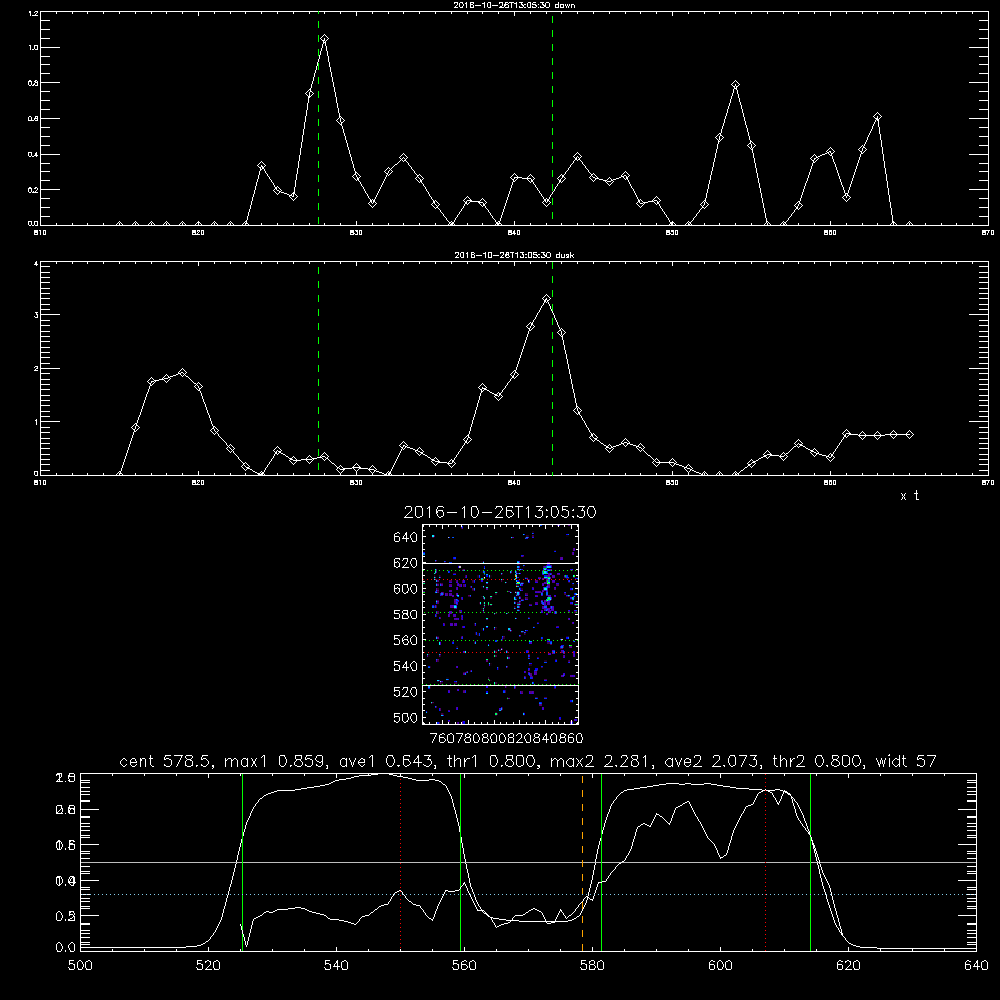The width and height of the screenshot is (1000, 1000).
Task: Select left green dashed line in dawn plot
Action: 318,118
